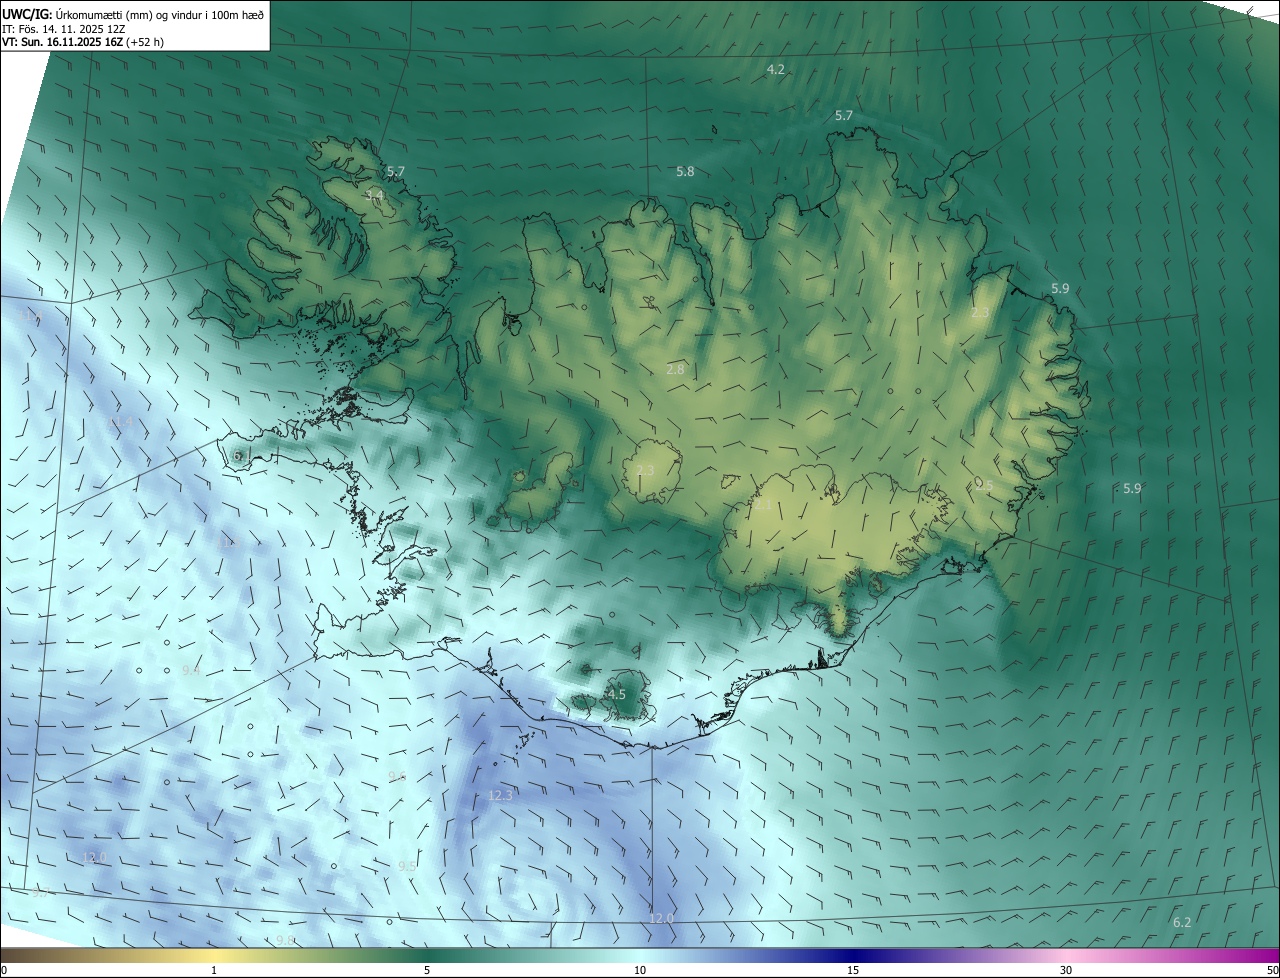Select the 12.3 precipitation value offshore south
This screenshot has height=978, width=1280.
(500, 795)
